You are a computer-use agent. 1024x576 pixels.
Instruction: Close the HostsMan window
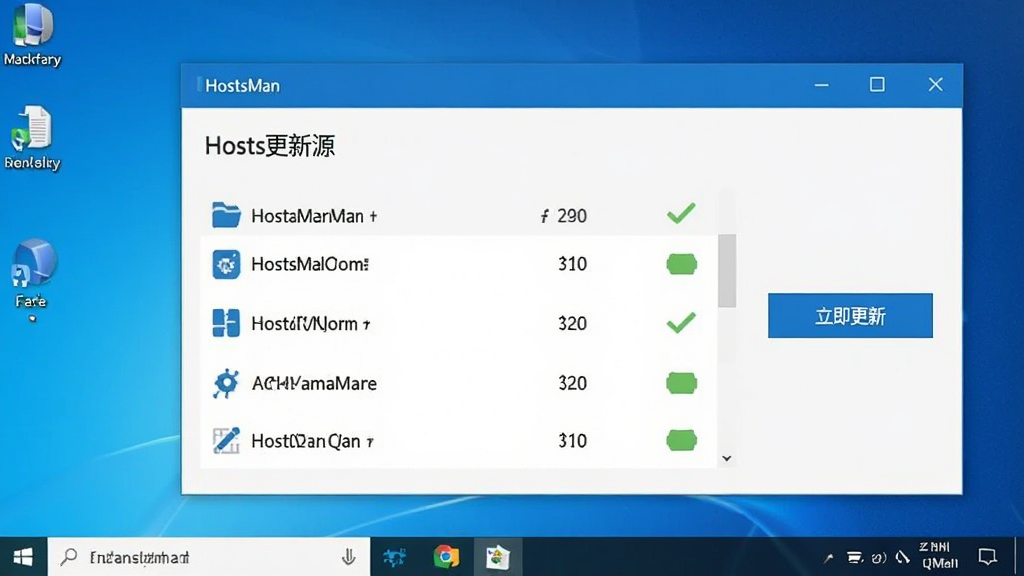(x=935, y=85)
